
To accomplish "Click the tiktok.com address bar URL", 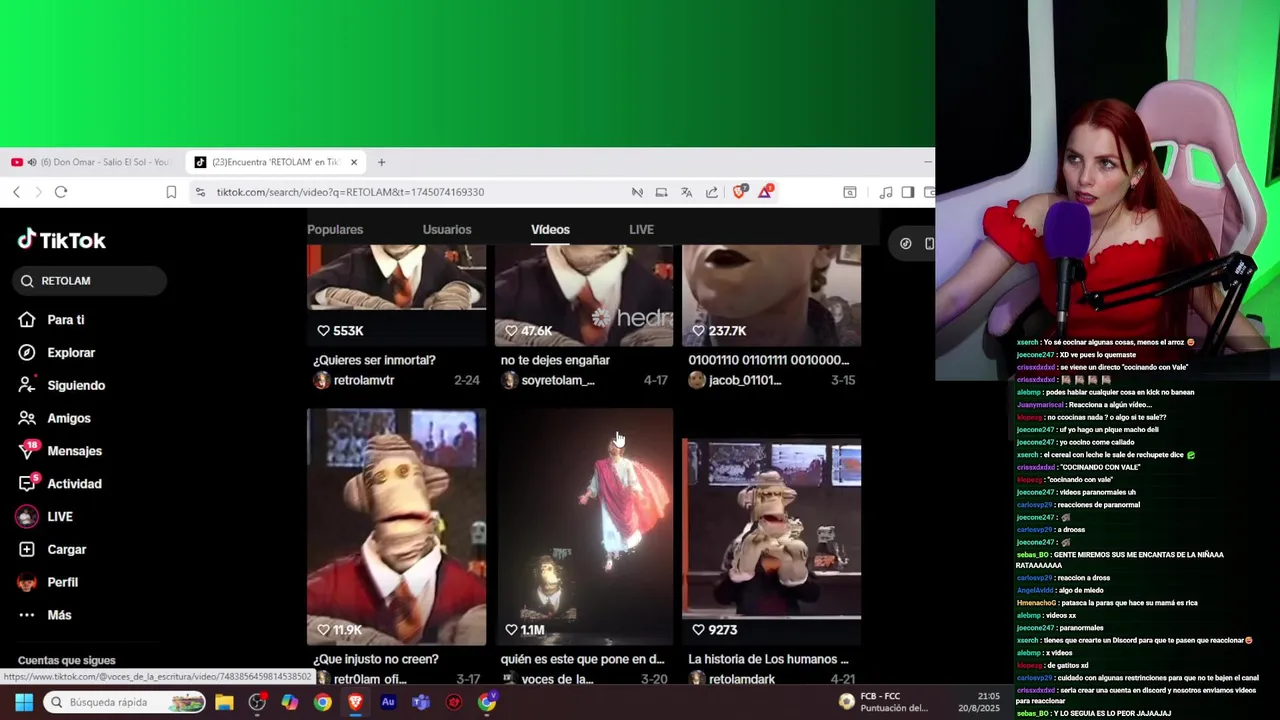I will [350, 192].
